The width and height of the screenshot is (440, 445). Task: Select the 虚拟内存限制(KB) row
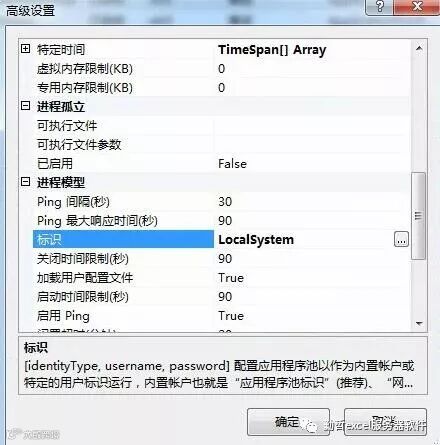215,68
